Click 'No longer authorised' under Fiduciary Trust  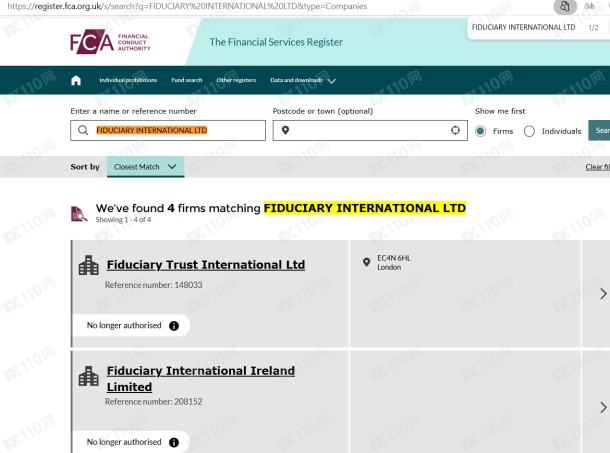pos(124,325)
